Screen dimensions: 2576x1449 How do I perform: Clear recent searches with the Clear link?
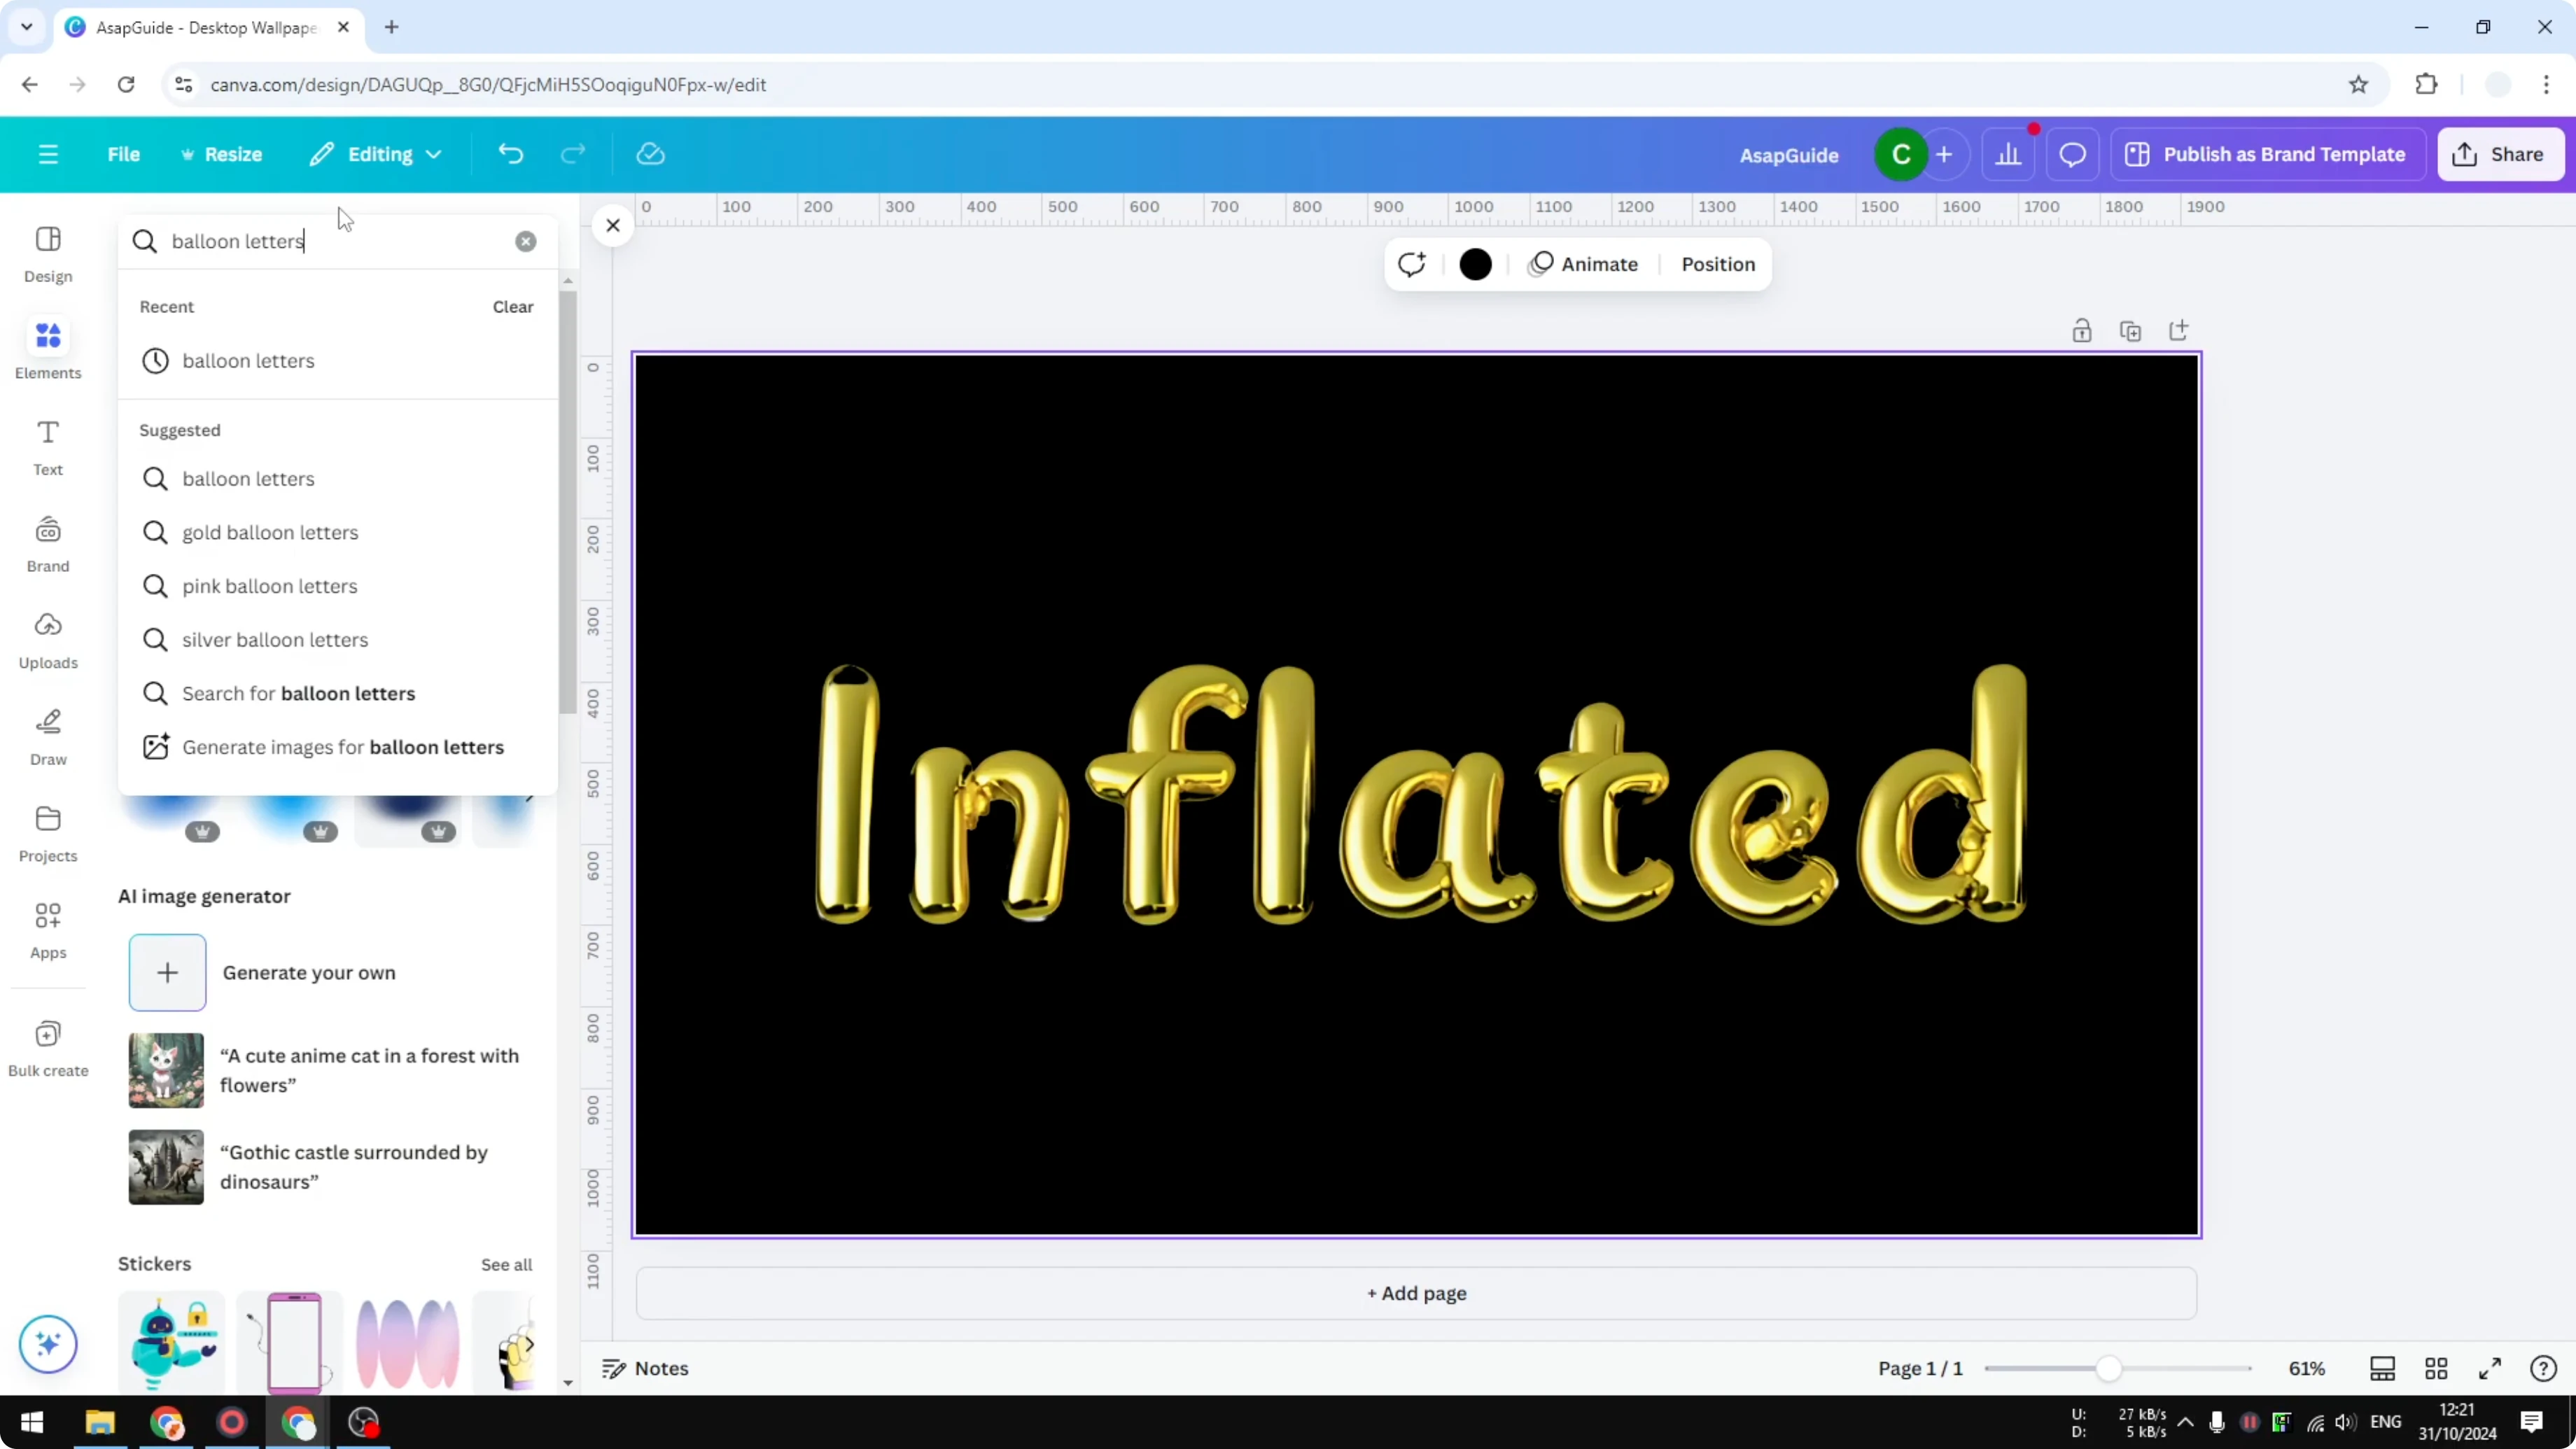[x=512, y=307]
